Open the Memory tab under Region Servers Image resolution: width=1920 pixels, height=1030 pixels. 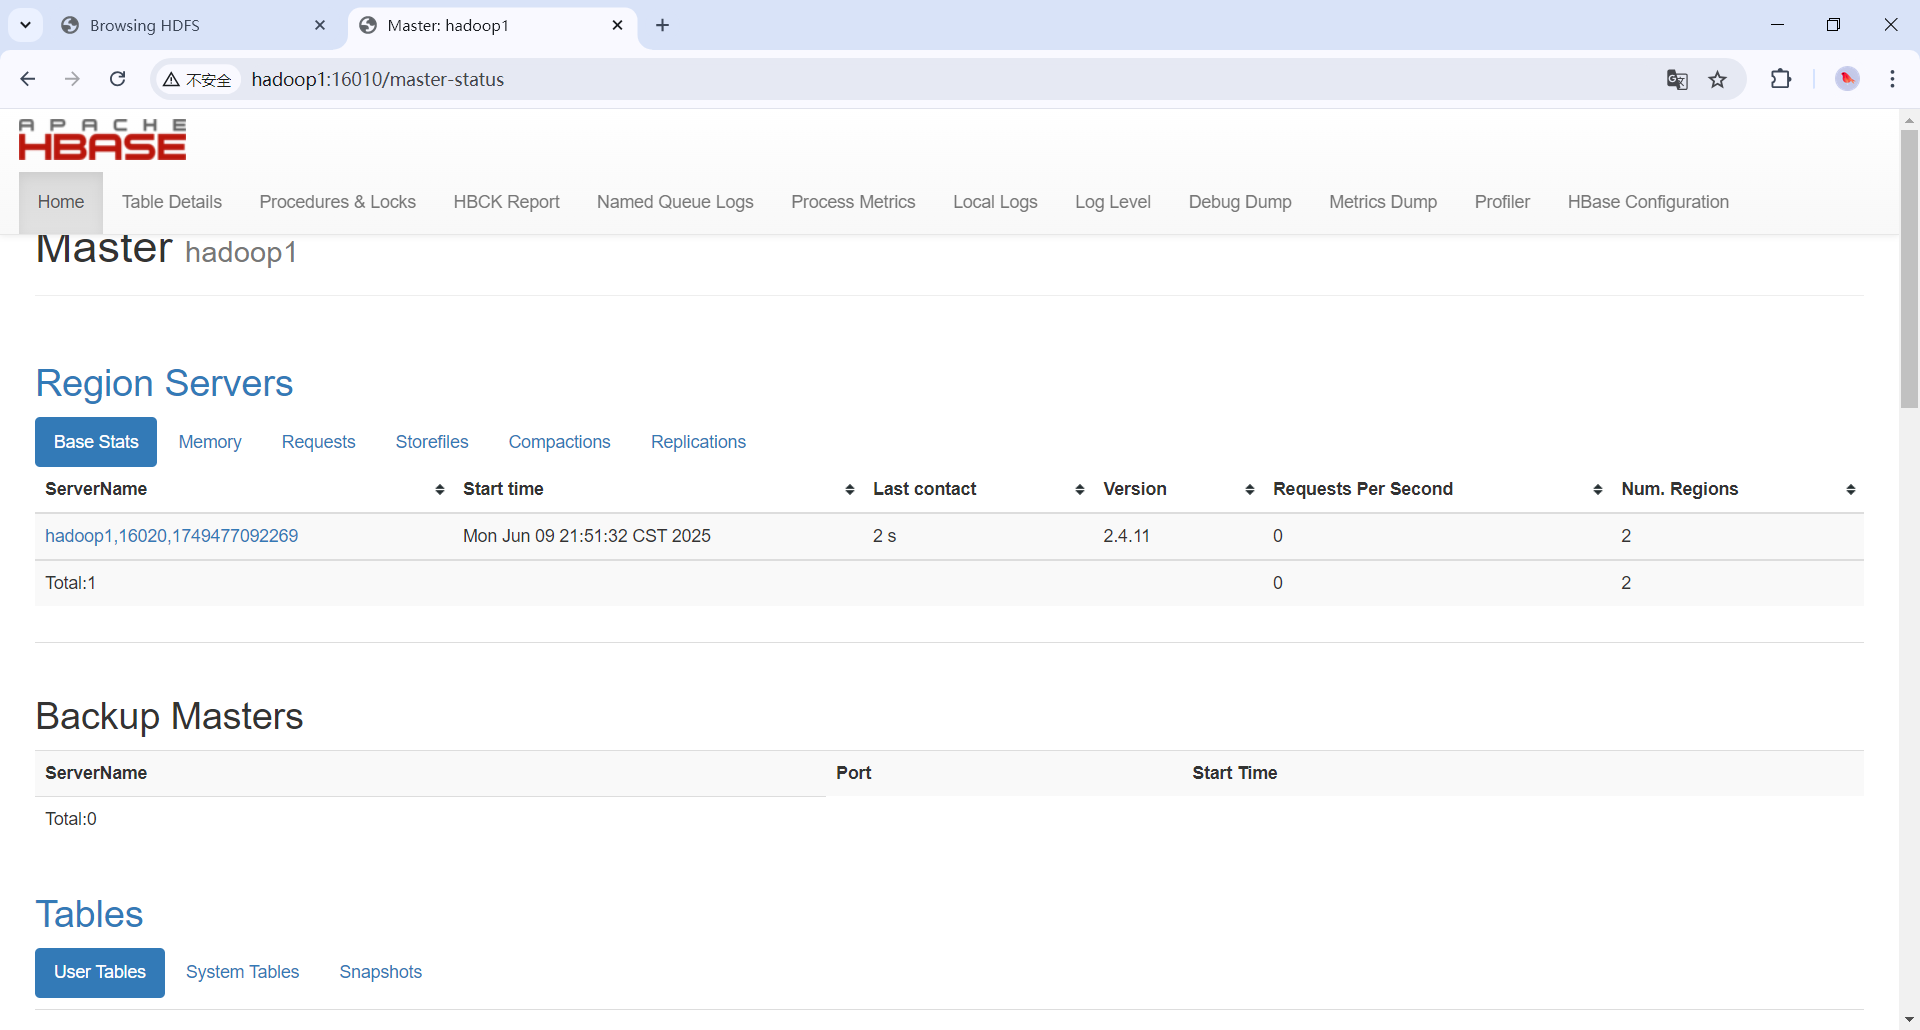[210, 442]
